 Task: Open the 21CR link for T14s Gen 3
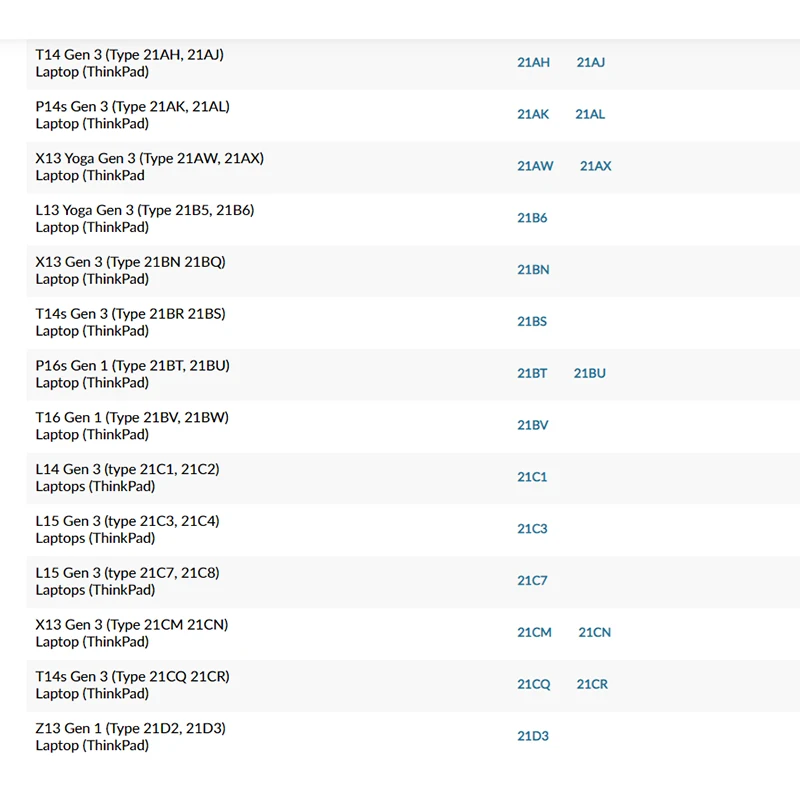click(592, 684)
